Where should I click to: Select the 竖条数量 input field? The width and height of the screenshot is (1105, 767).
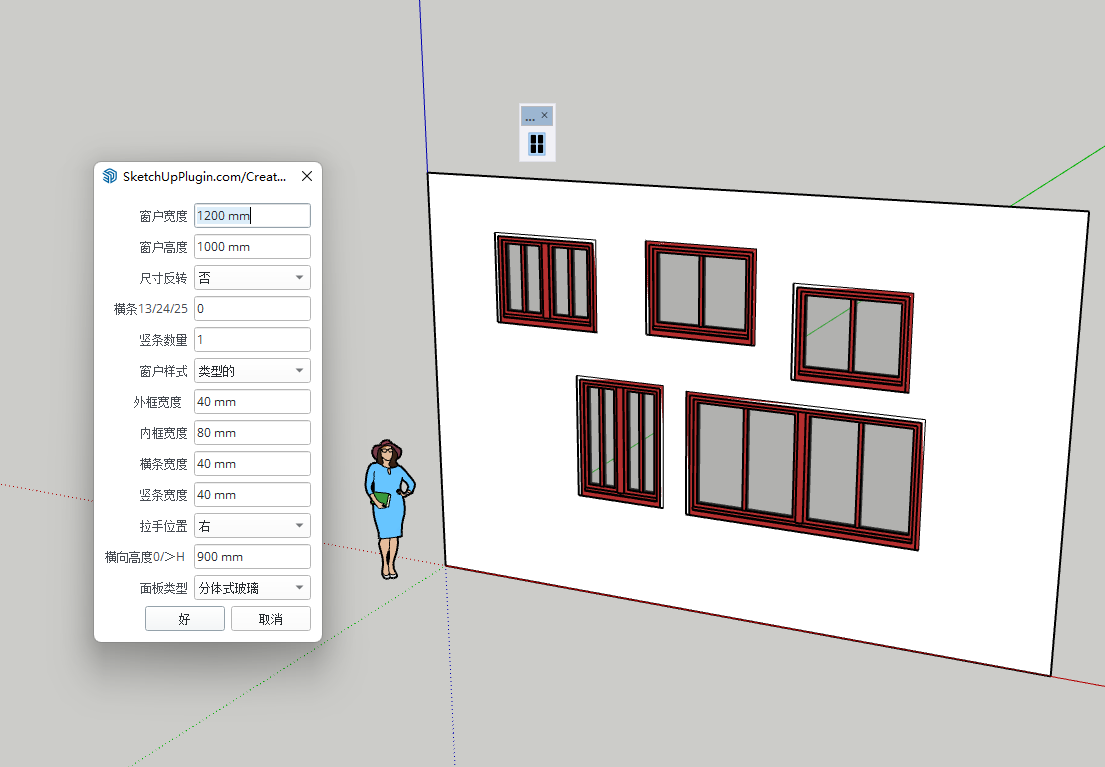tap(252, 340)
